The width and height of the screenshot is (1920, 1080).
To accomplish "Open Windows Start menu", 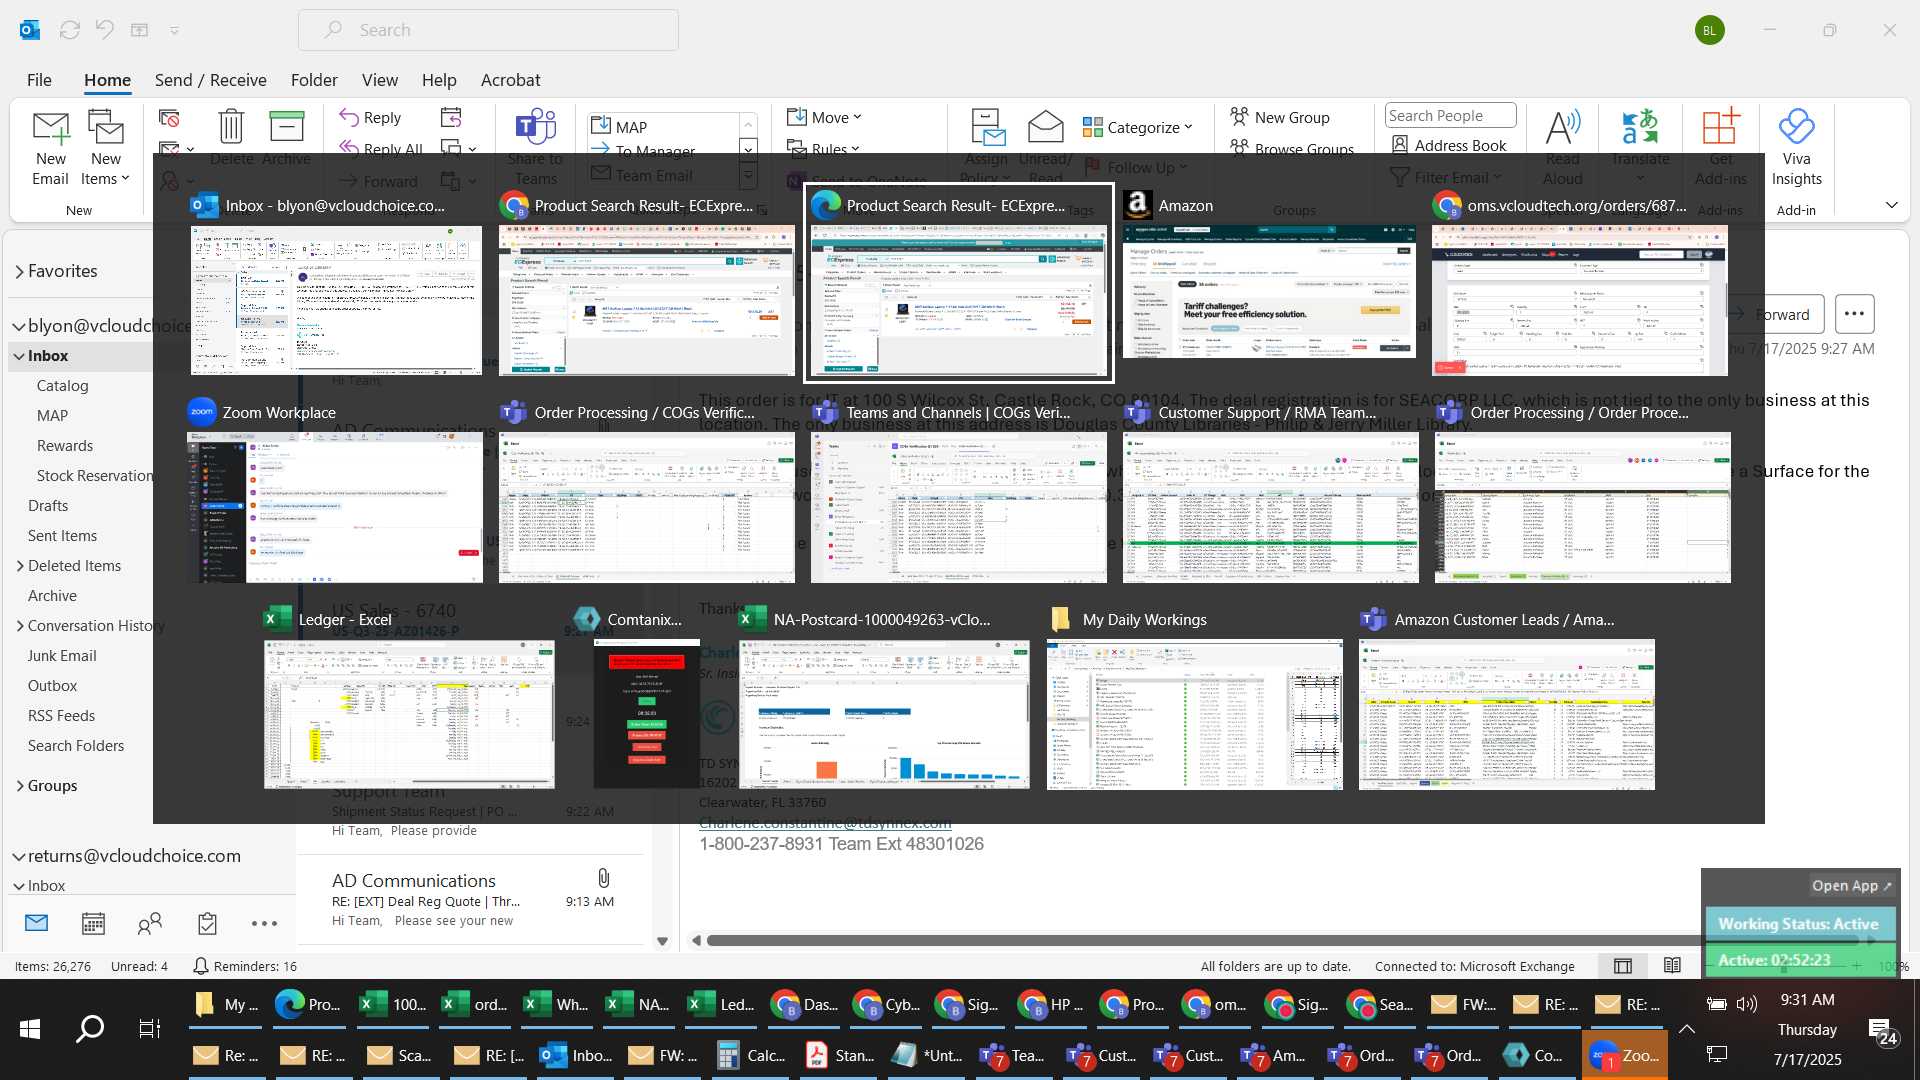I will pyautogui.click(x=30, y=1028).
